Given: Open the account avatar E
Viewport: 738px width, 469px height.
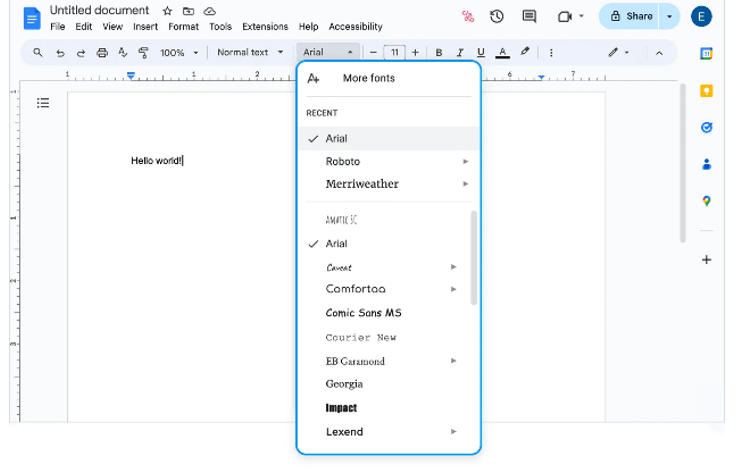Looking at the screenshot, I should click(x=701, y=17).
